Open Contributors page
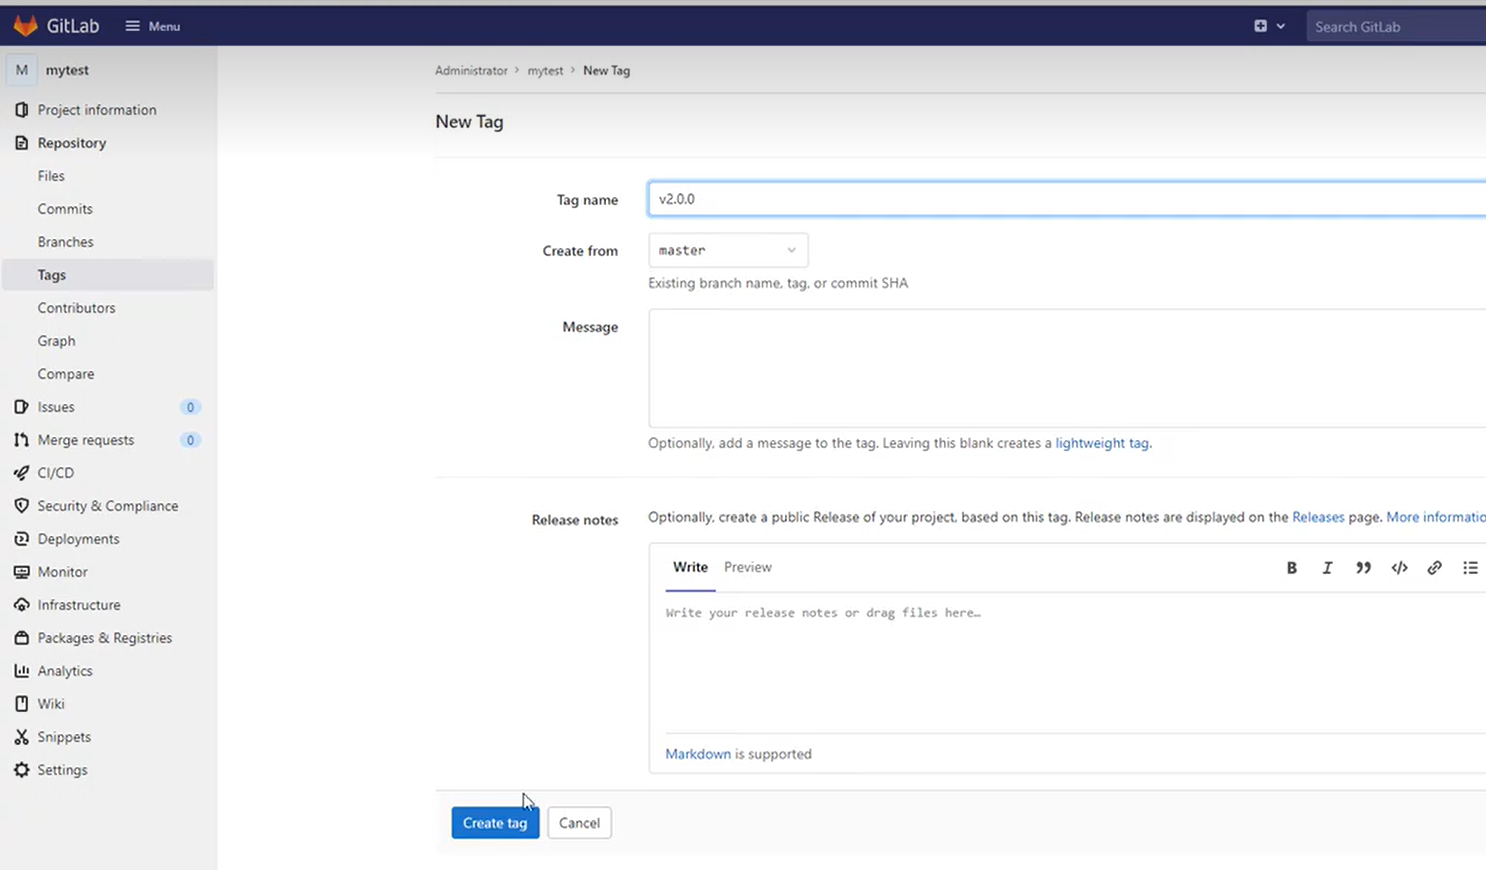 click(76, 308)
